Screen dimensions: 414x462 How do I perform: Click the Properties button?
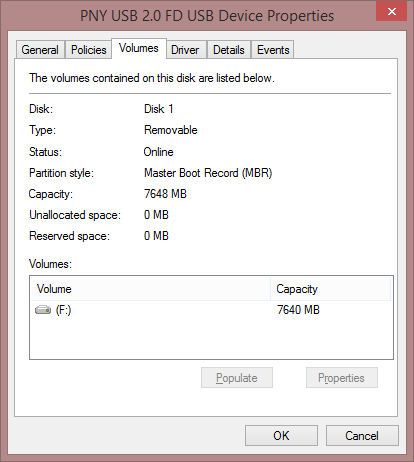click(342, 378)
